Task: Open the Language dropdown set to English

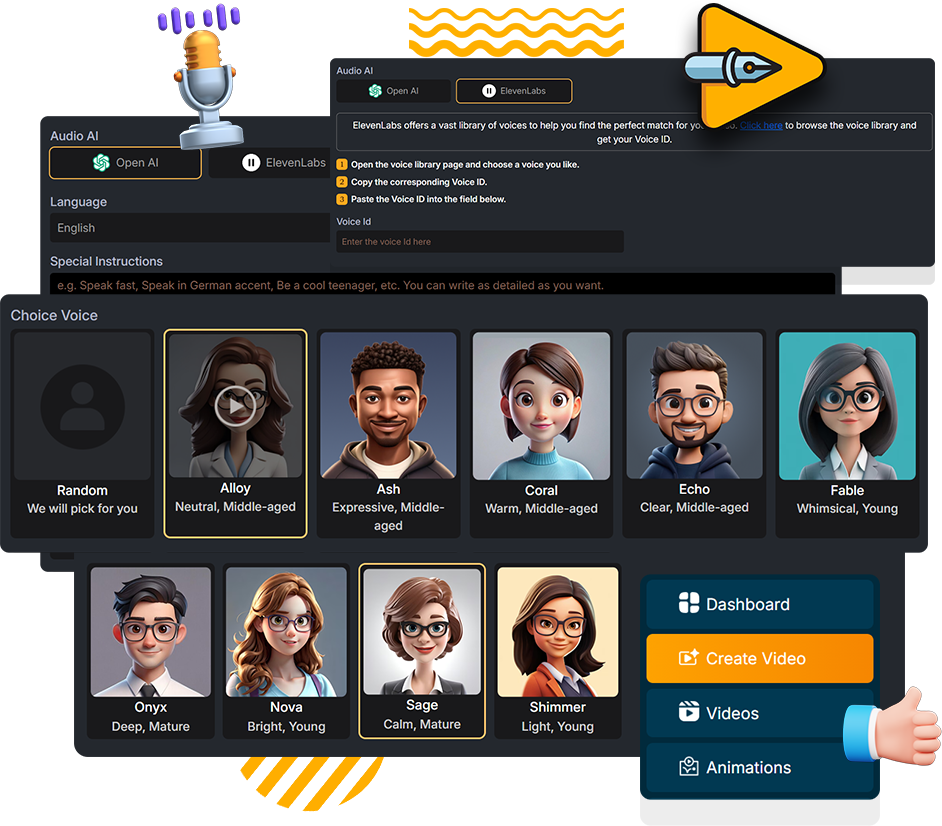Action: (190, 228)
